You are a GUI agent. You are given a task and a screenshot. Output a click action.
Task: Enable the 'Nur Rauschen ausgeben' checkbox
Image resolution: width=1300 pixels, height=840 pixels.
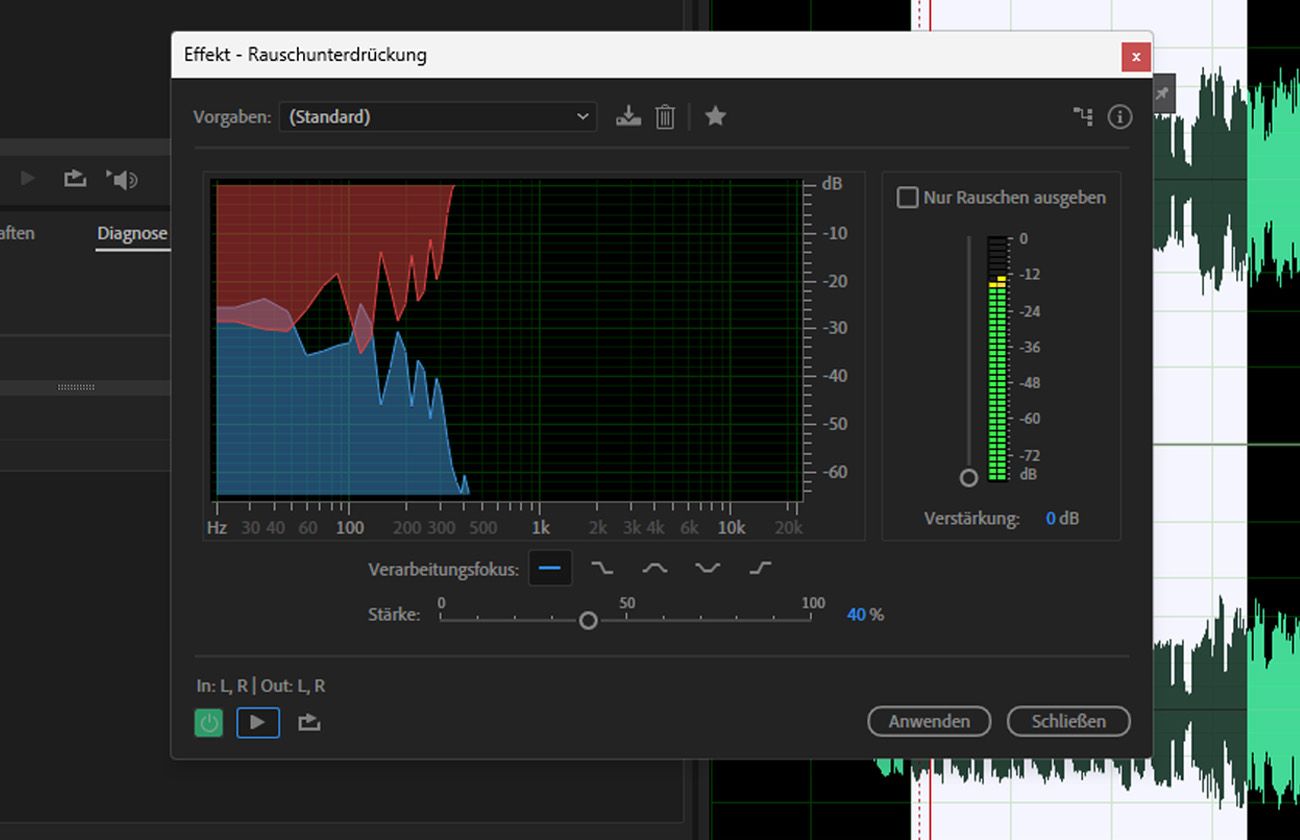(x=907, y=198)
